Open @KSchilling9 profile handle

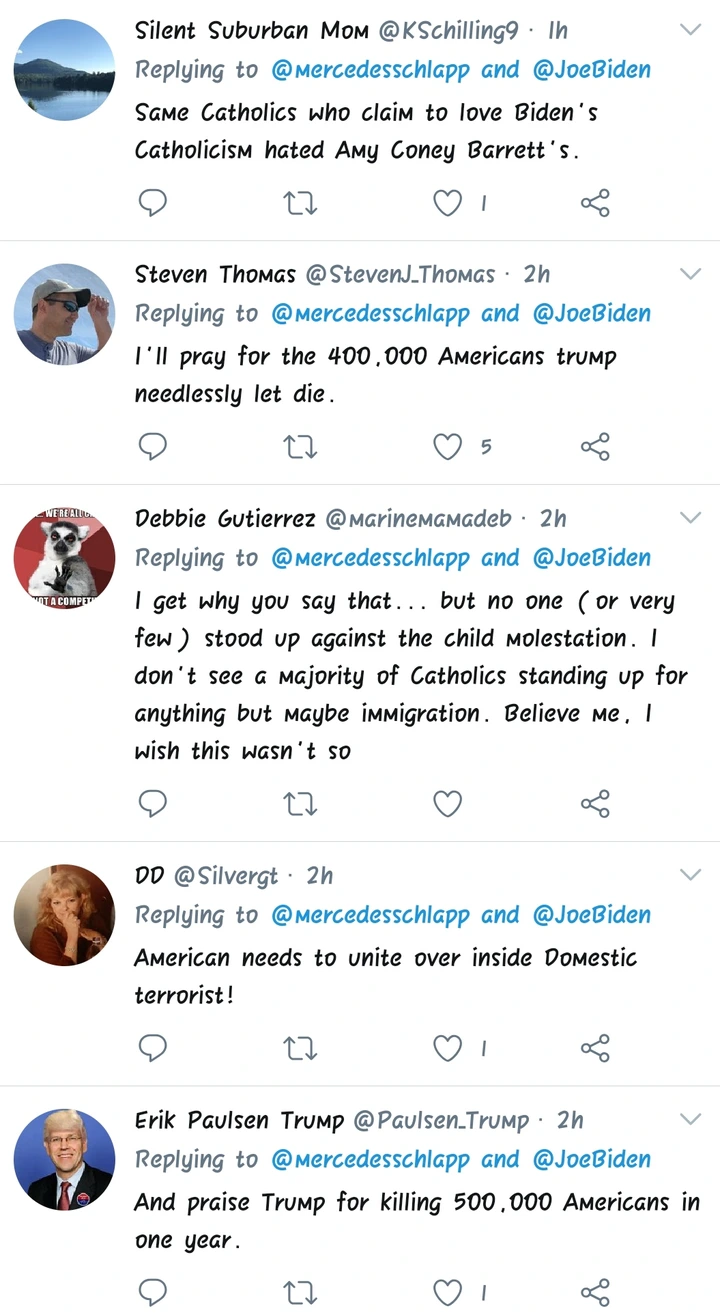448,31
